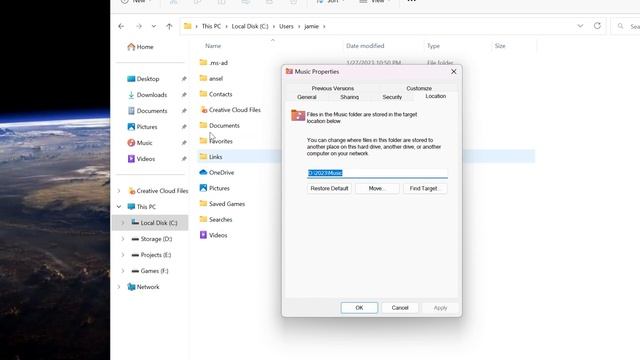Select the Contacts folder
This screenshot has width=640, height=360.
coord(216,94)
